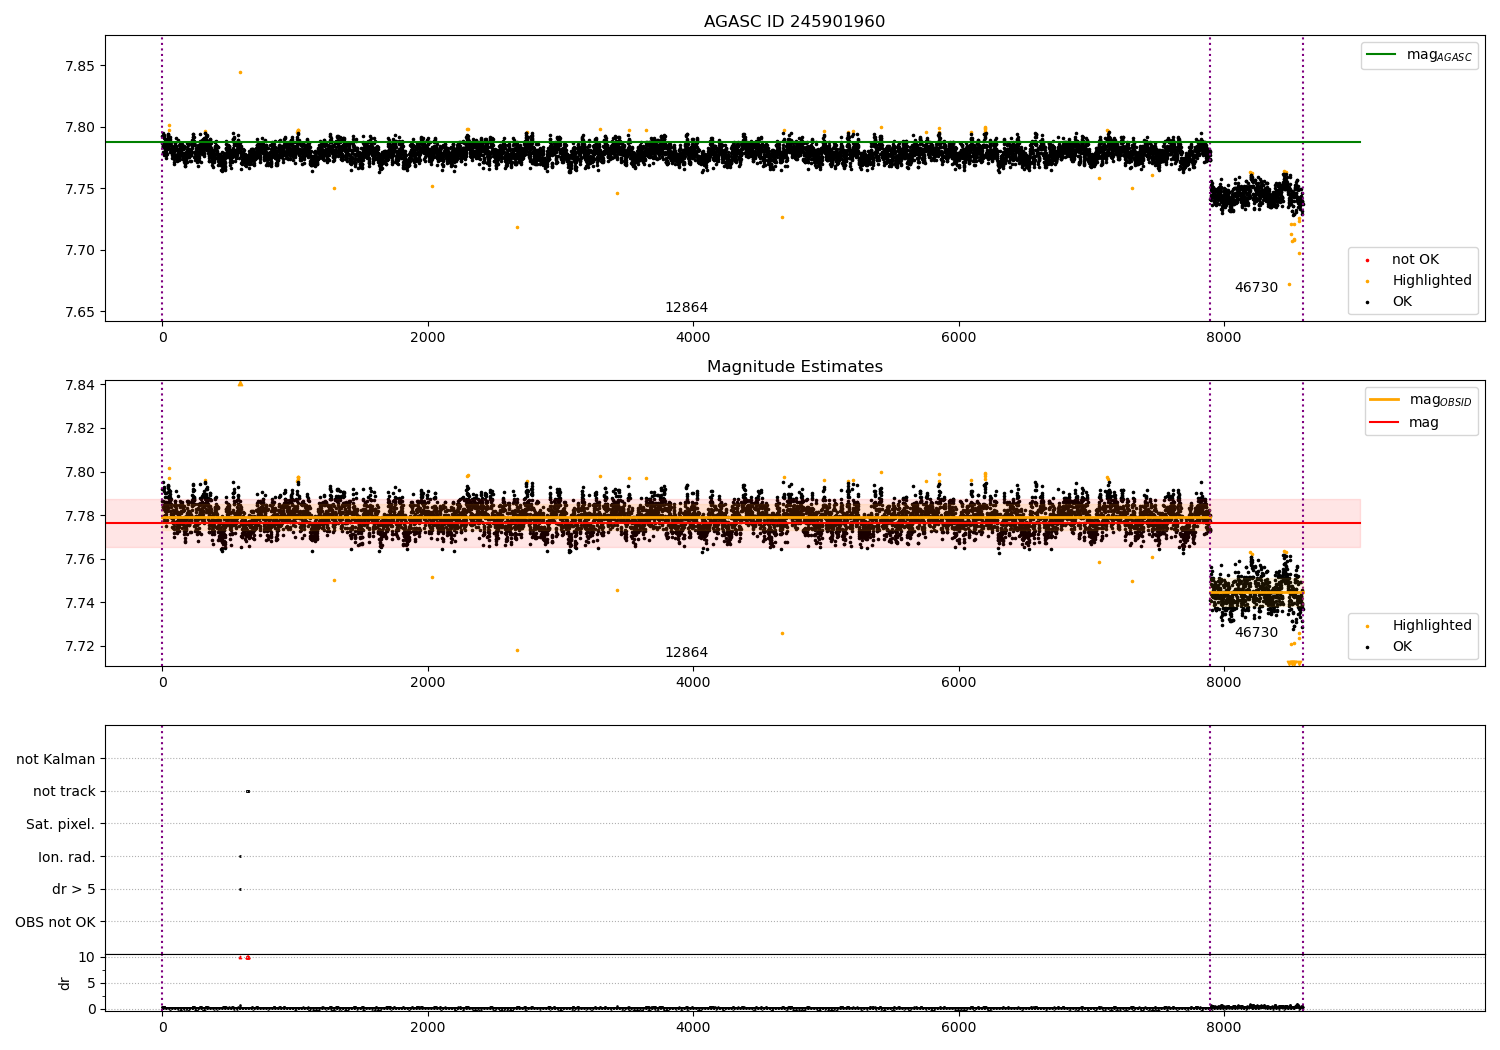Click the 7.72 y-axis tick label
Image resolution: width=1500 pixels, height=1050 pixels.
80,646
